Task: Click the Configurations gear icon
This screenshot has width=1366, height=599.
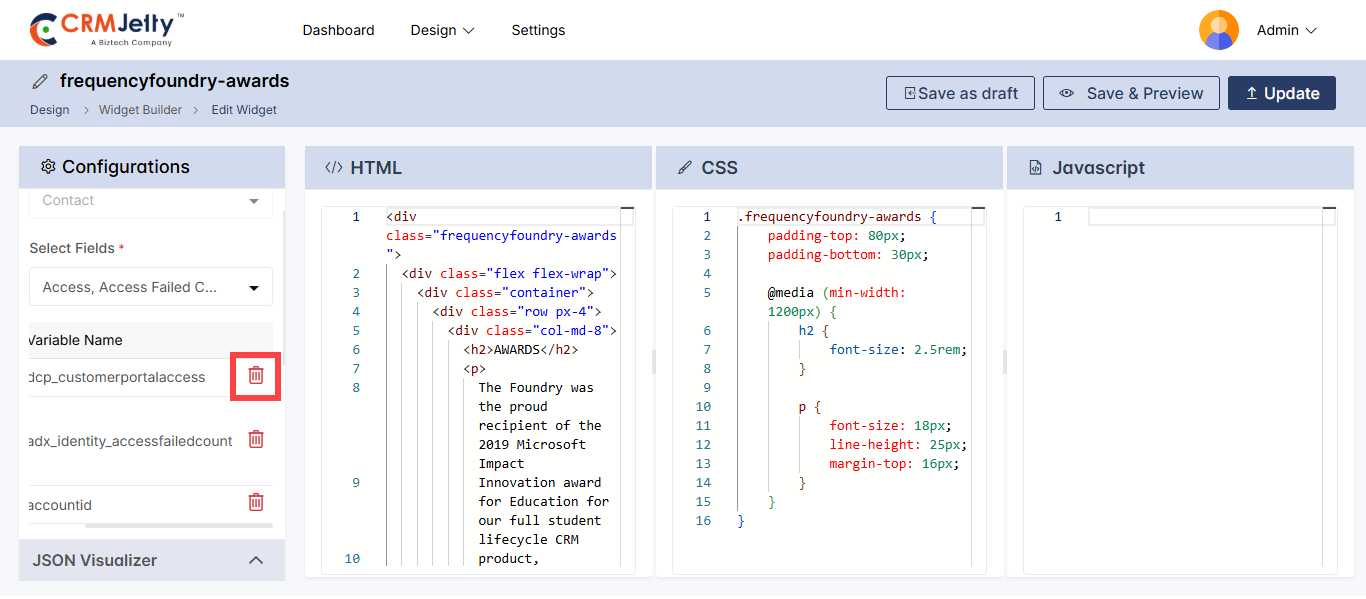Action: click(48, 167)
